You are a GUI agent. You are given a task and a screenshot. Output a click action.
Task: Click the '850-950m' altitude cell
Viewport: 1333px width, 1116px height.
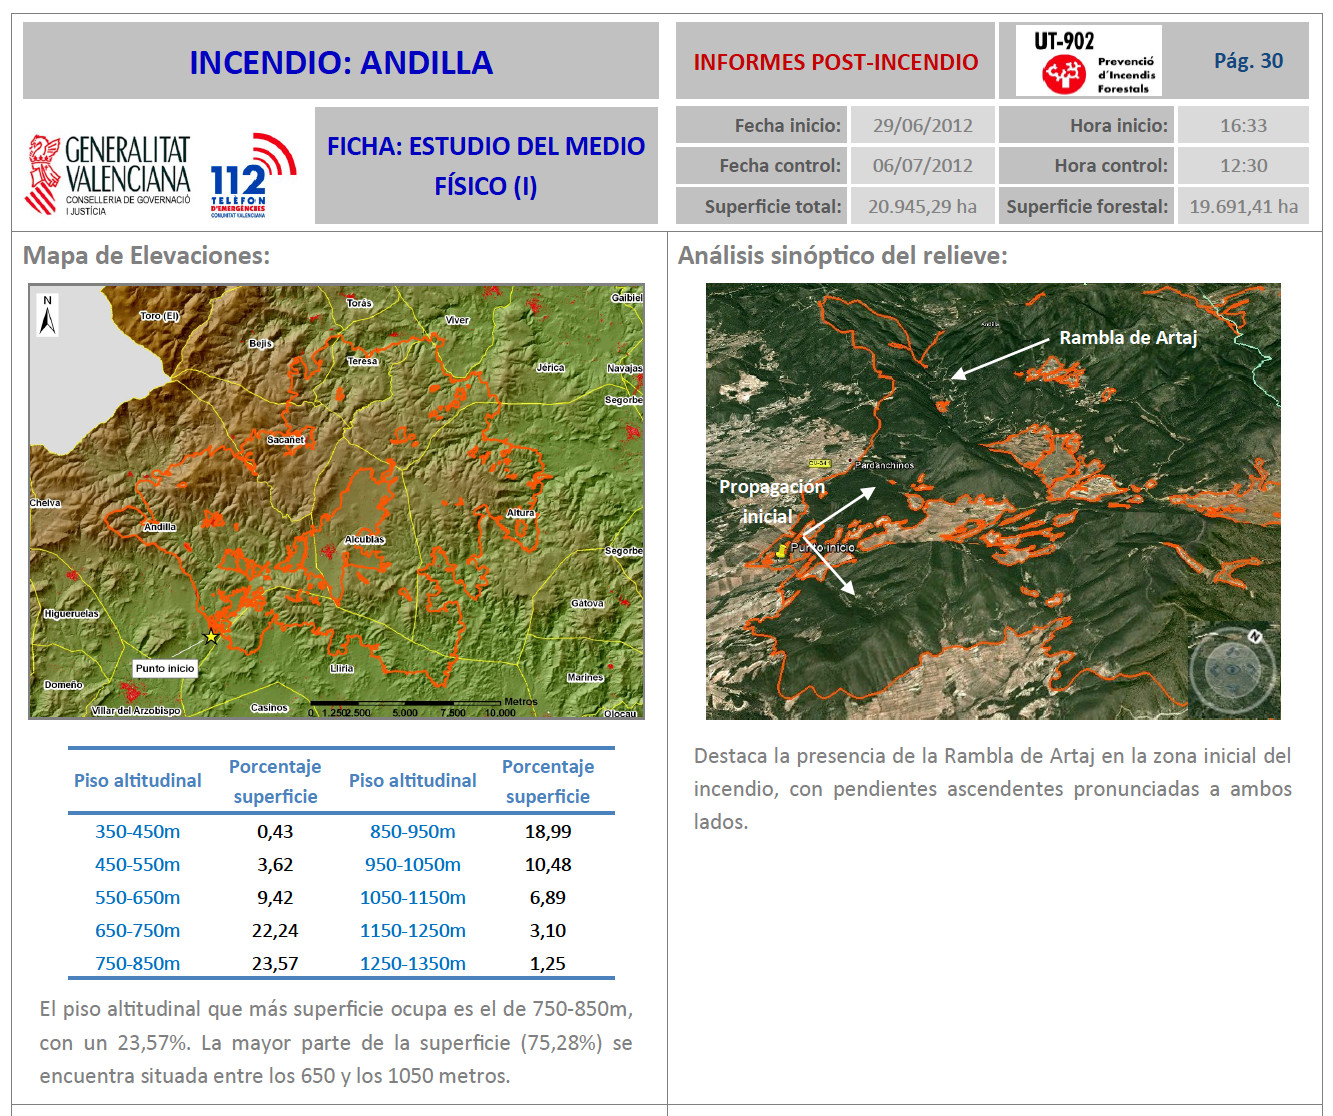pos(413,831)
